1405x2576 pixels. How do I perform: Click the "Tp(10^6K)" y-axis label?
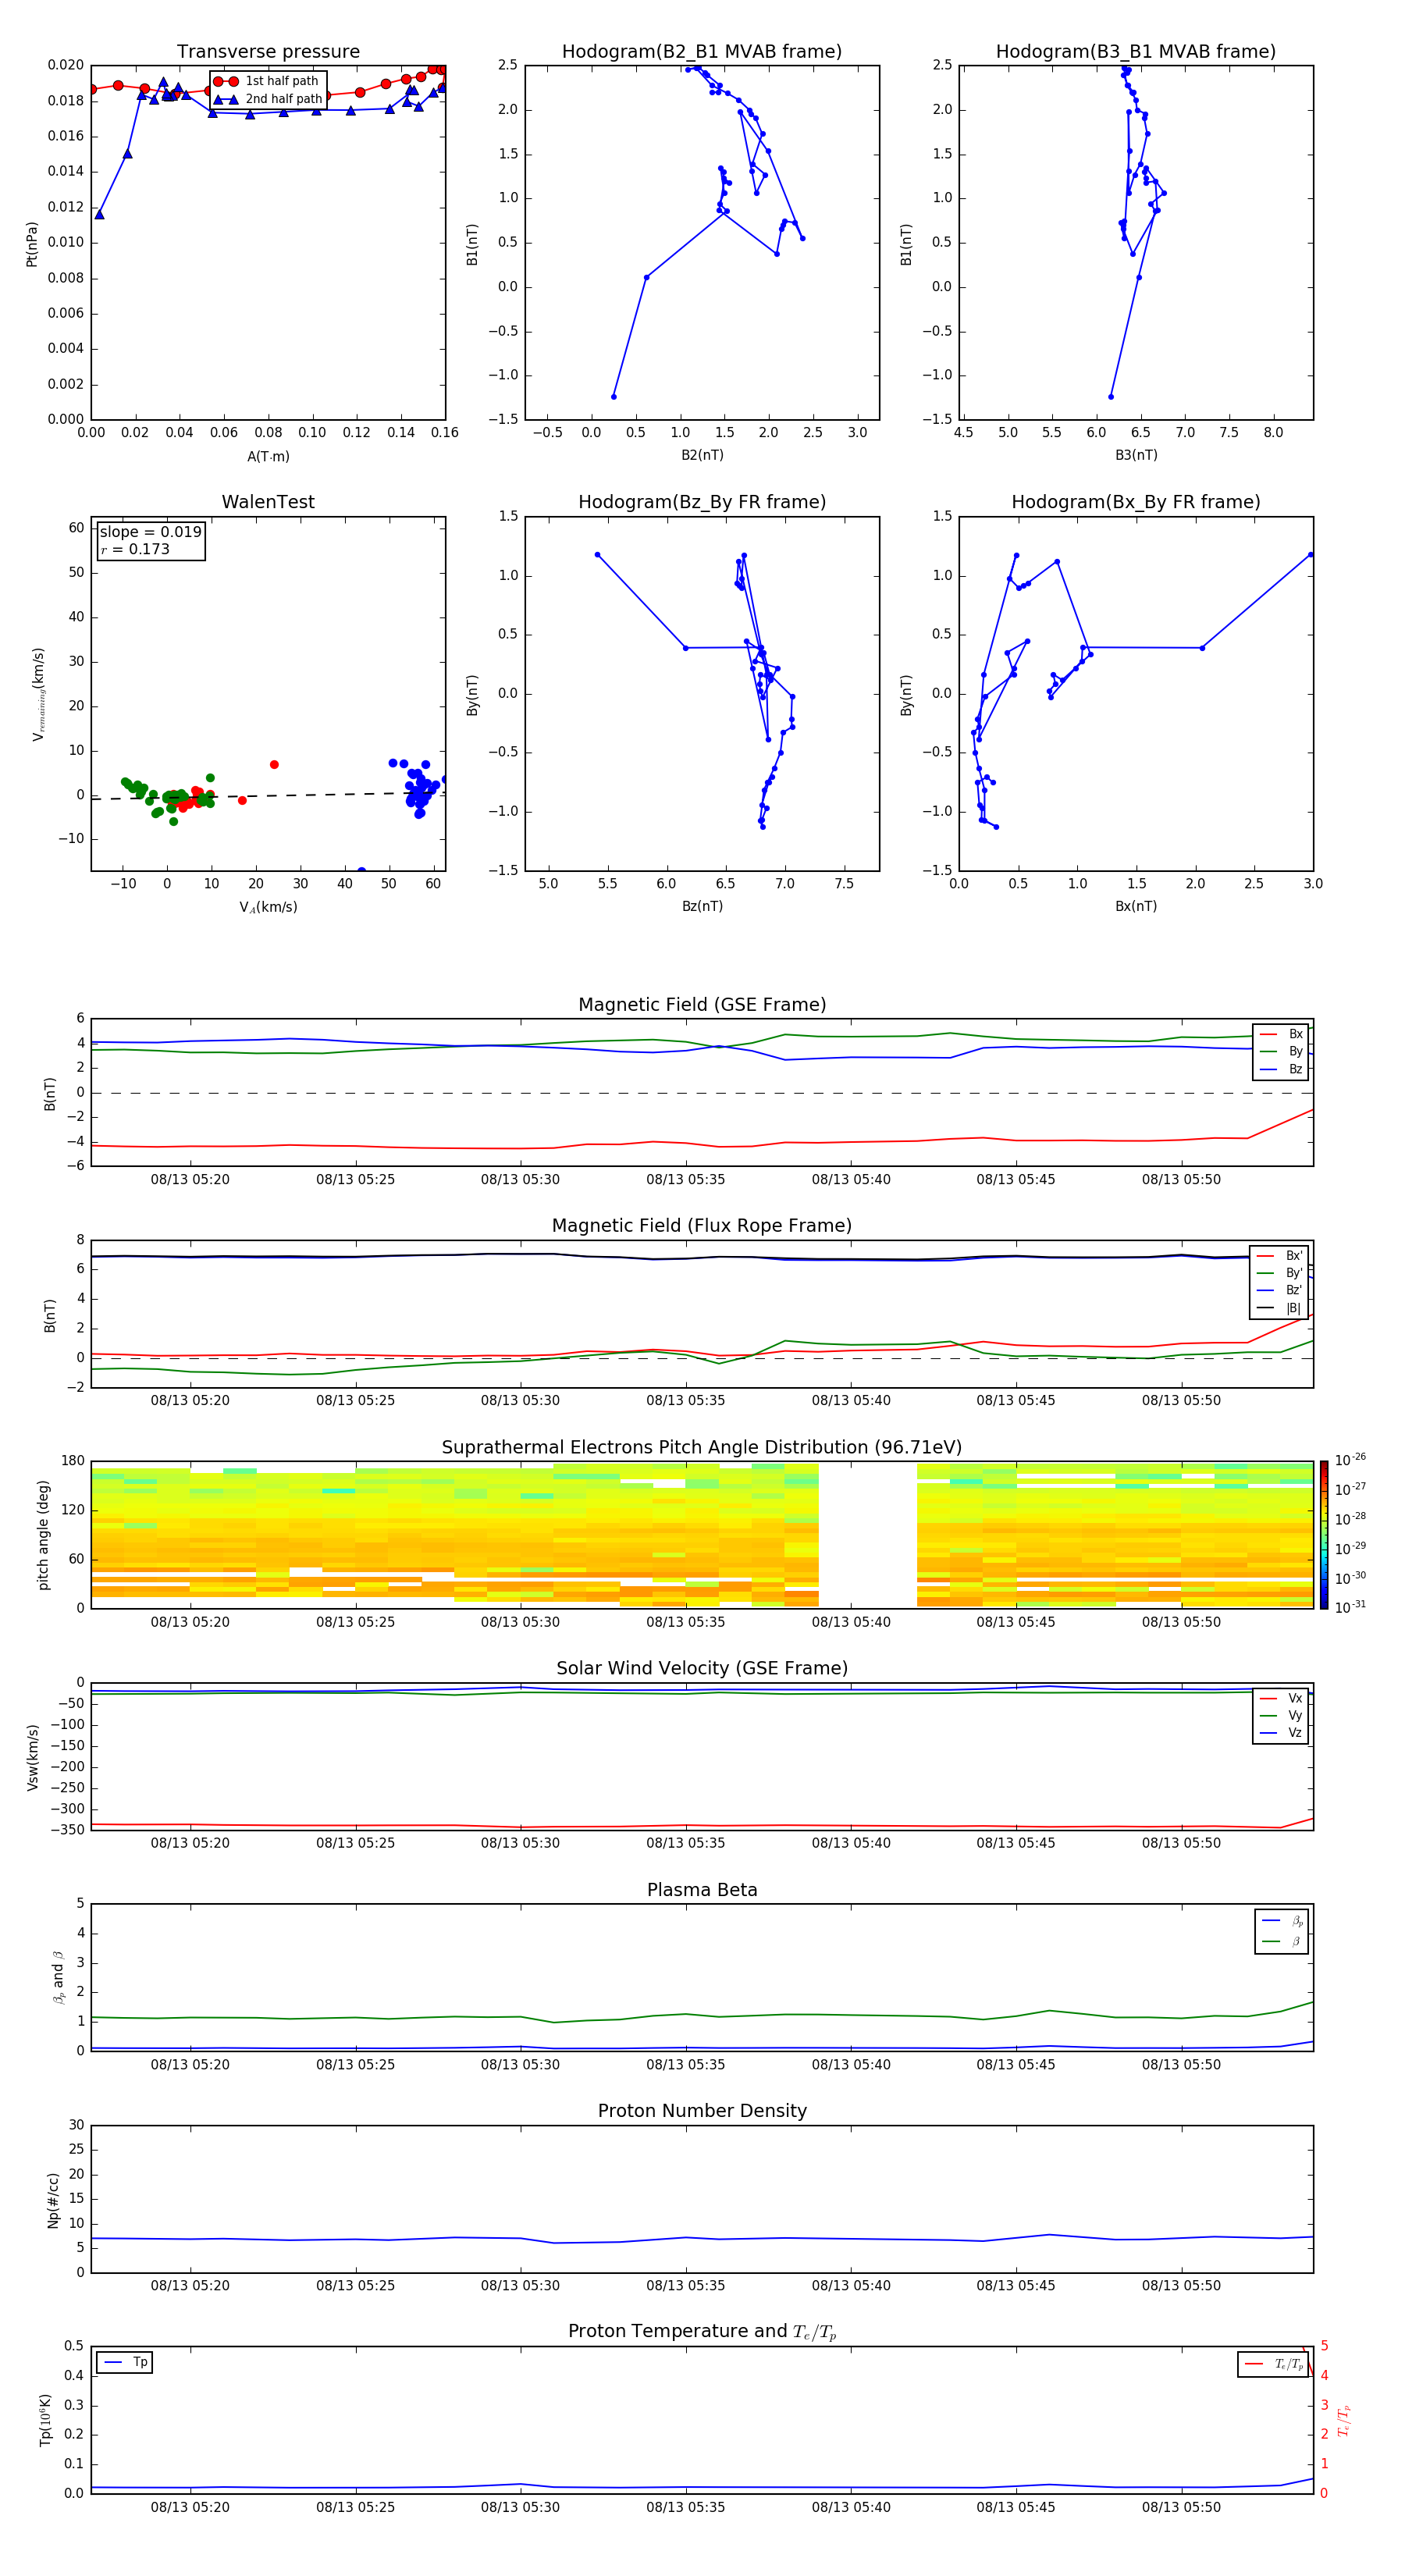point(45,2421)
